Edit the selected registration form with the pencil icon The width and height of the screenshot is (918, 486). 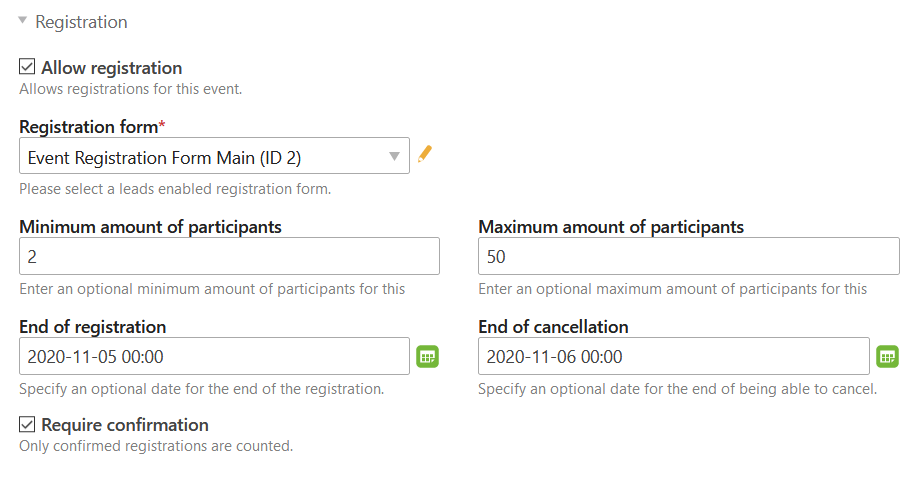pyautogui.click(x=425, y=155)
